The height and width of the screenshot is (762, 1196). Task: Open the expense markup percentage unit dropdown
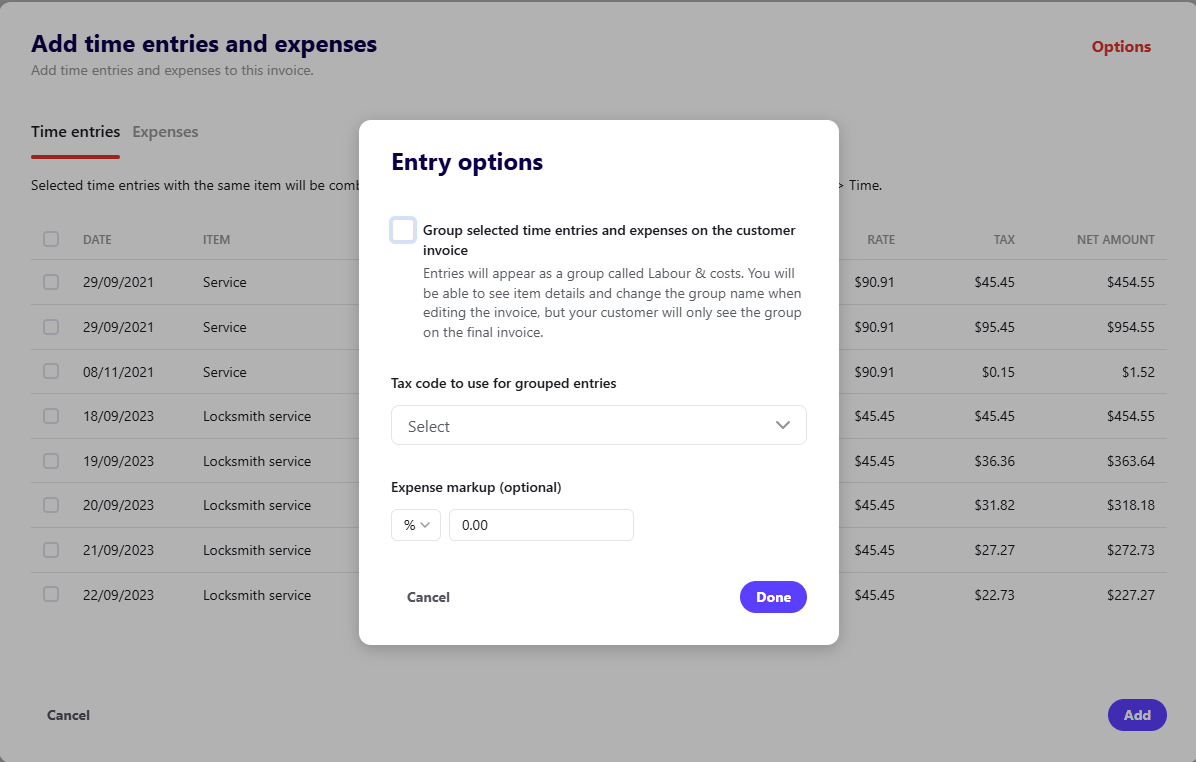click(415, 524)
